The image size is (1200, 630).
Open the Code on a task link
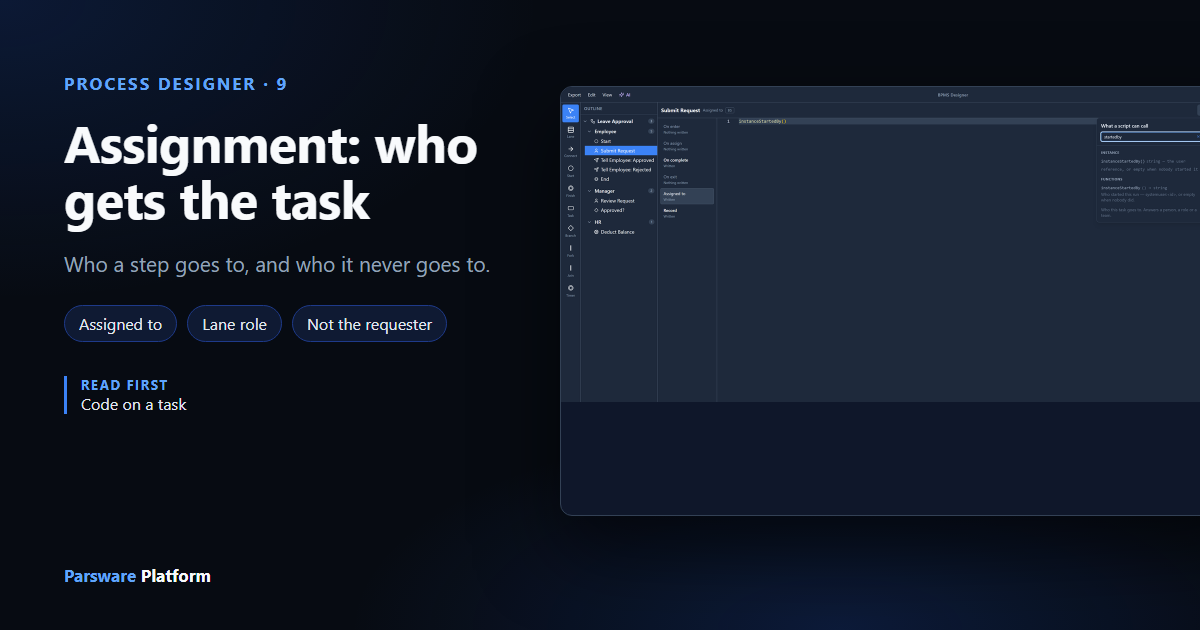pyautogui.click(x=134, y=405)
